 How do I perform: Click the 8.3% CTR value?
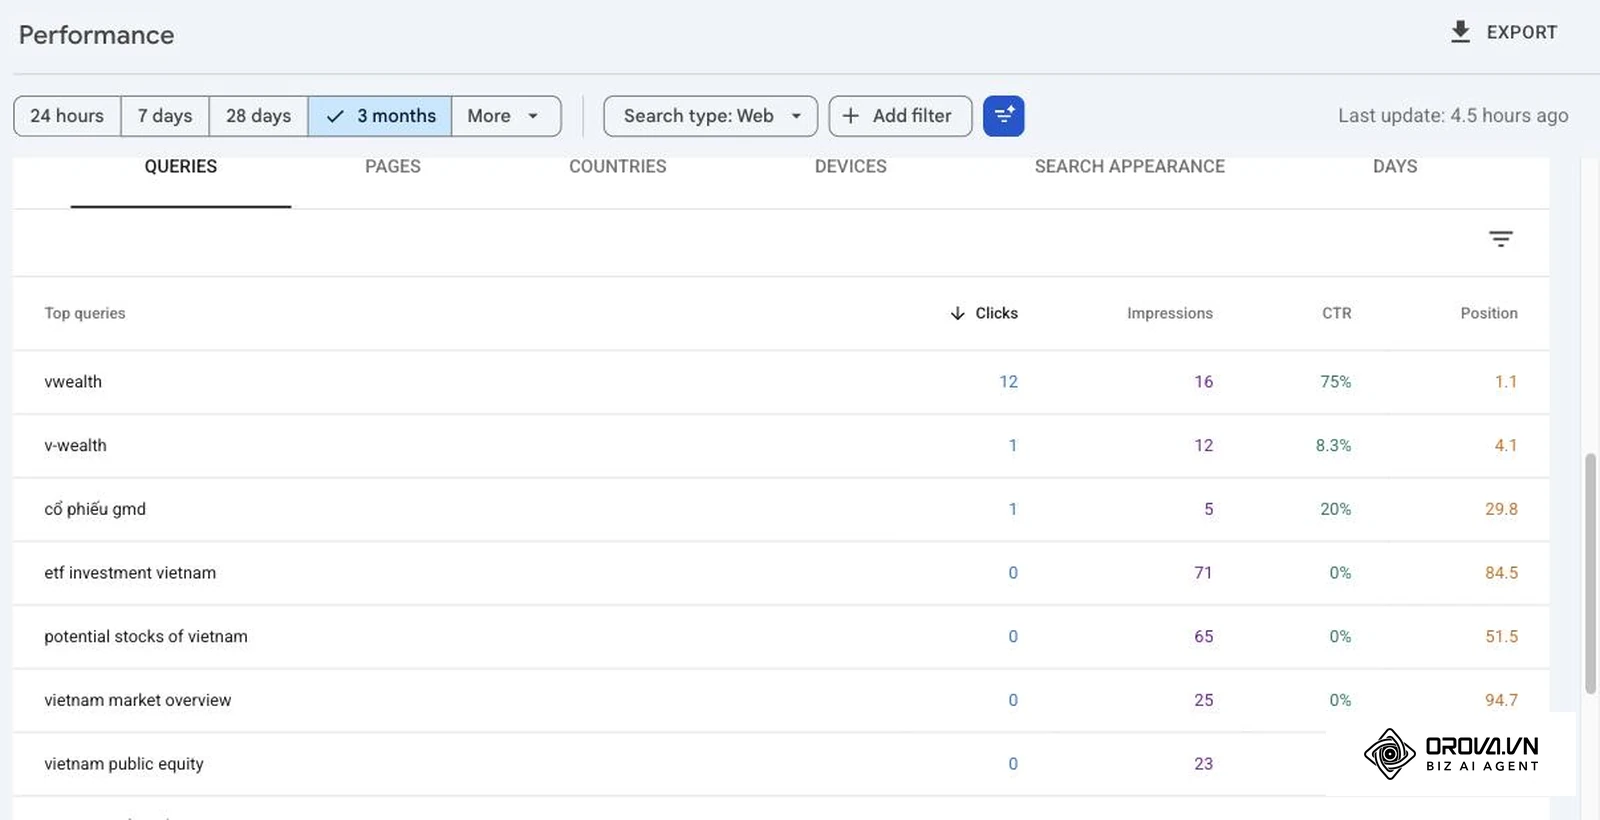click(x=1333, y=446)
